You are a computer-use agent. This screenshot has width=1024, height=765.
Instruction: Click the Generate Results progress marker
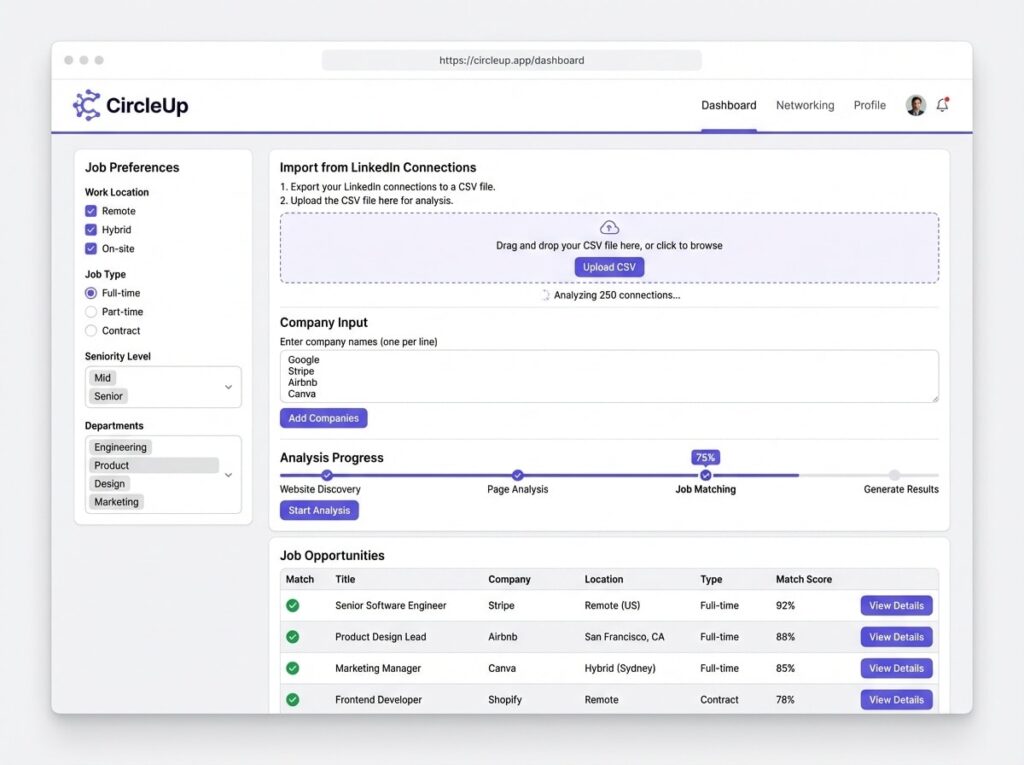pyautogui.click(x=894, y=475)
